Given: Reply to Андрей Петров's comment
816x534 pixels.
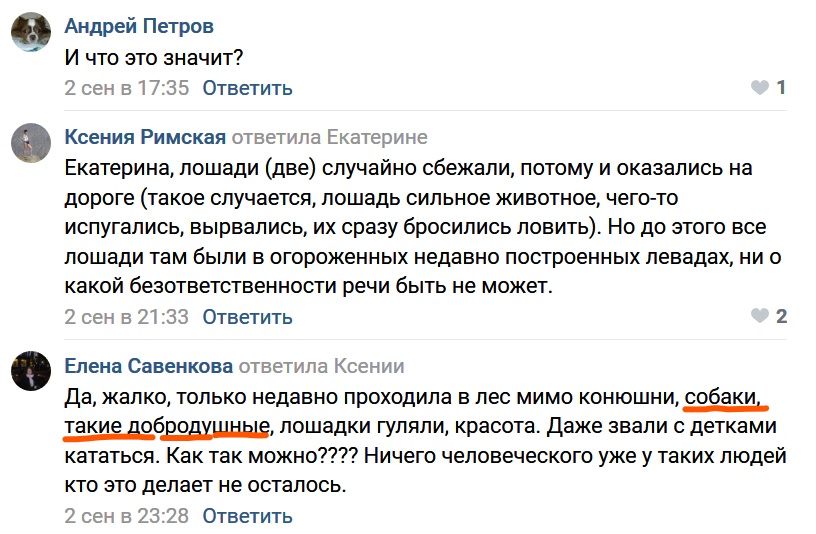Looking at the screenshot, I should coord(247,88).
